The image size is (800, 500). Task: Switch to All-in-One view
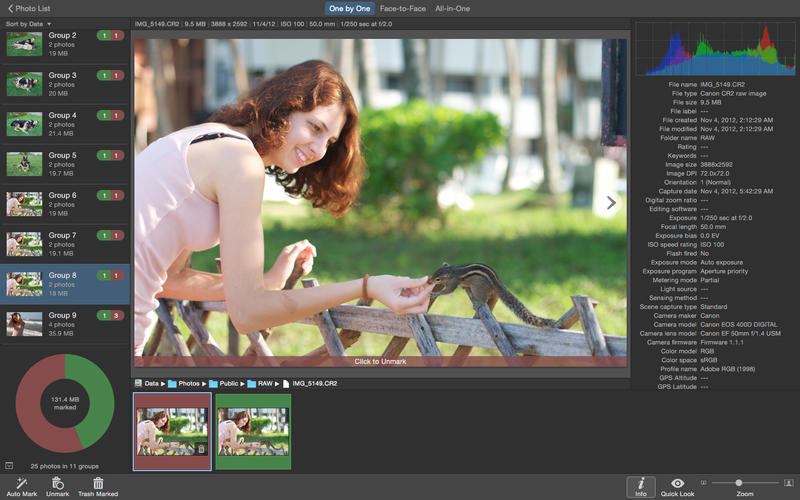(452, 8)
